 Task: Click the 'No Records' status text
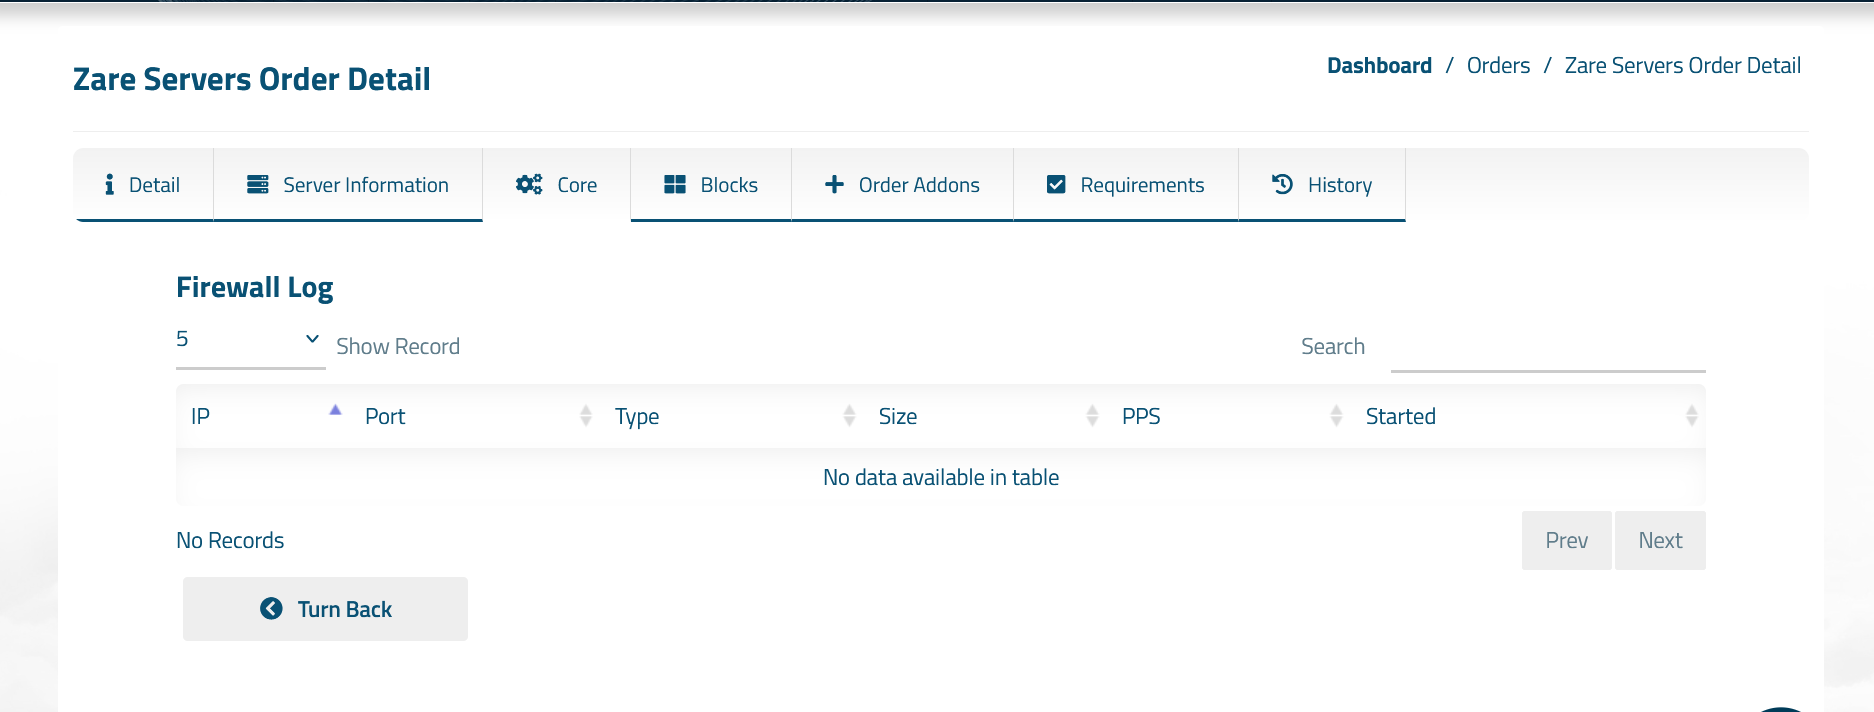click(x=230, y=541)
